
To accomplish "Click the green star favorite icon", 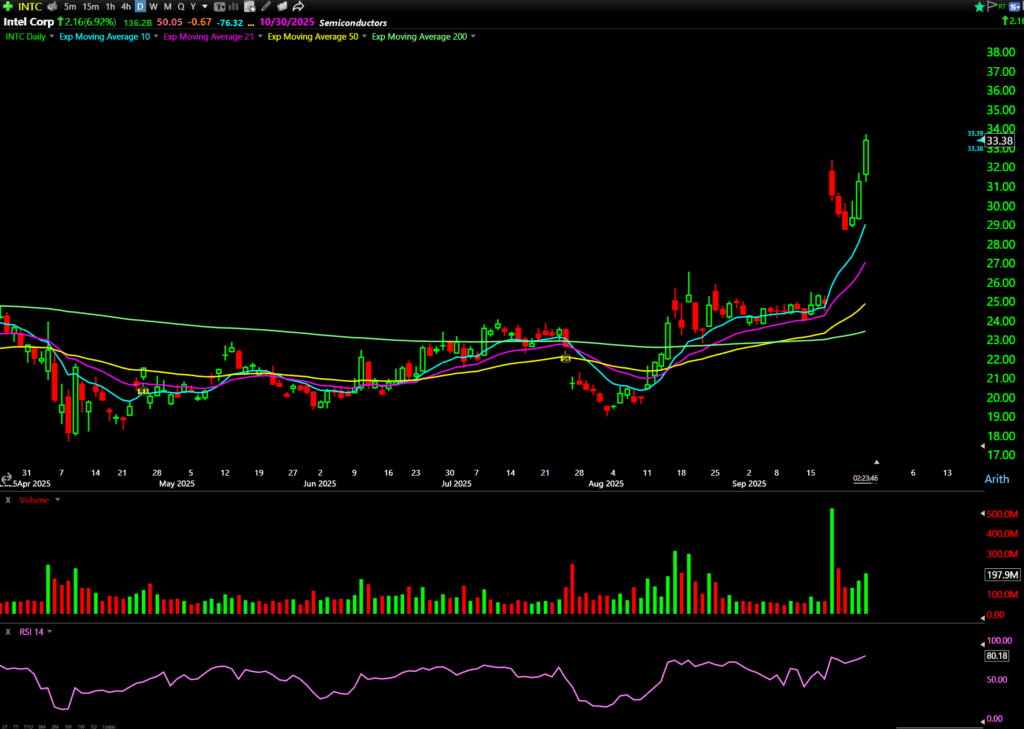I will tap(980, 6).
